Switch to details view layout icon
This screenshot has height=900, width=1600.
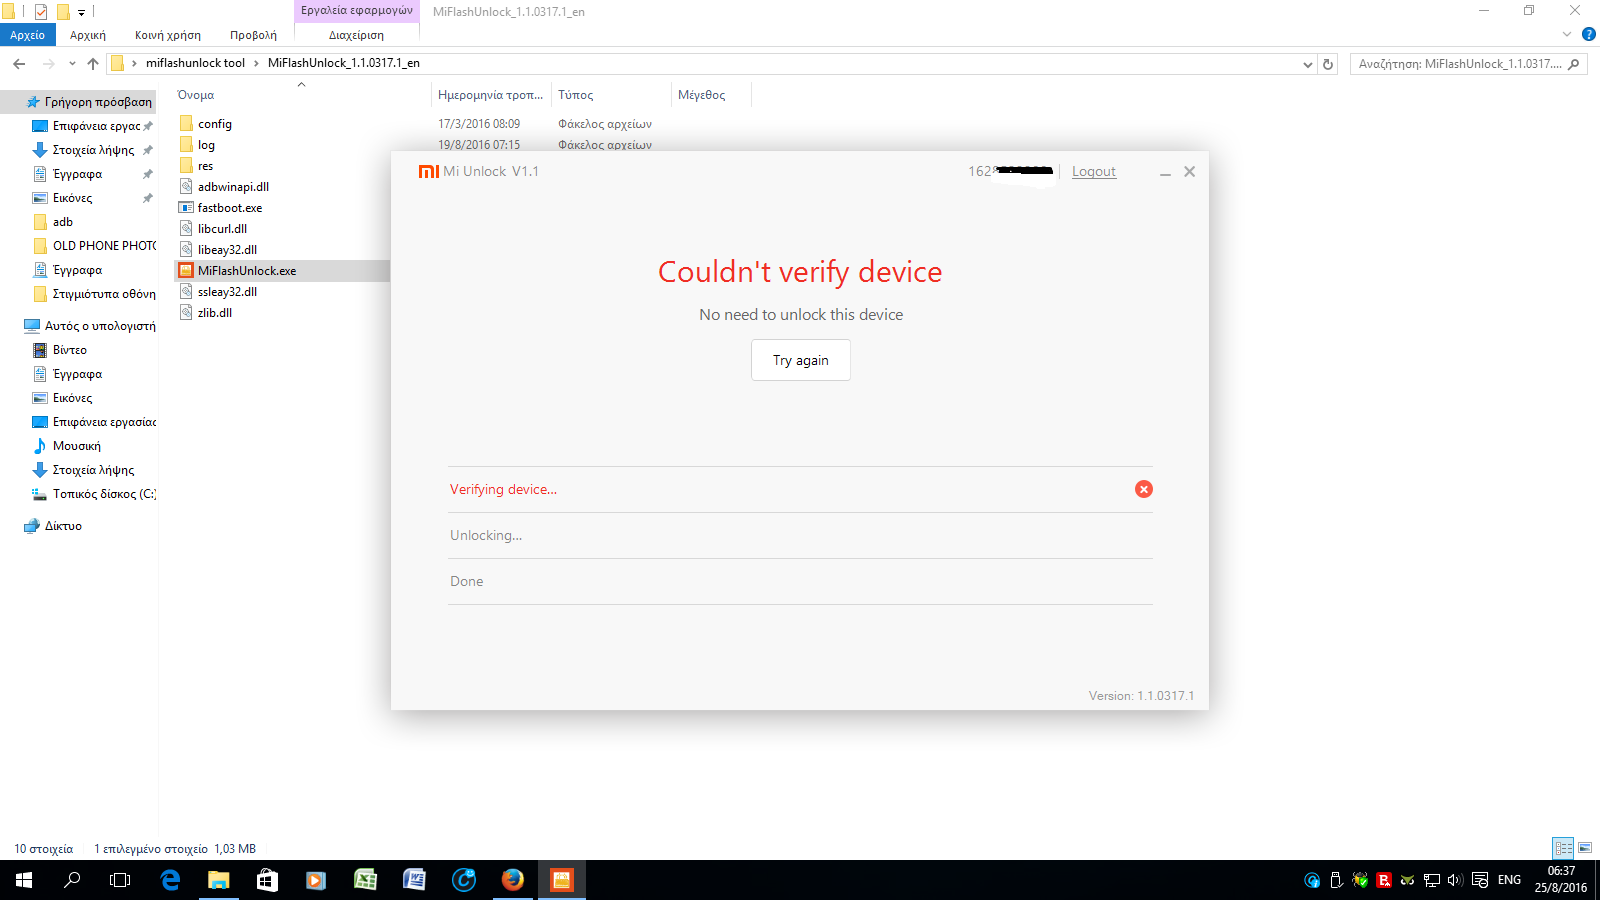1563,848
